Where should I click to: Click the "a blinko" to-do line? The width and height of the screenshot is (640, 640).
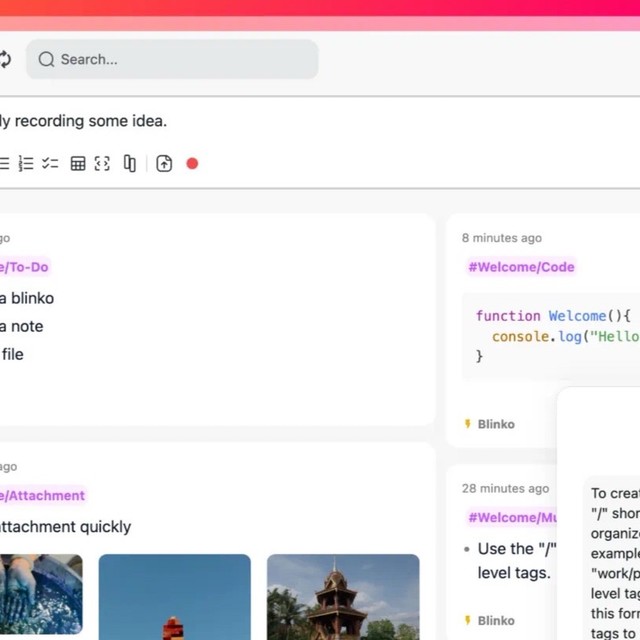(27, 298)
